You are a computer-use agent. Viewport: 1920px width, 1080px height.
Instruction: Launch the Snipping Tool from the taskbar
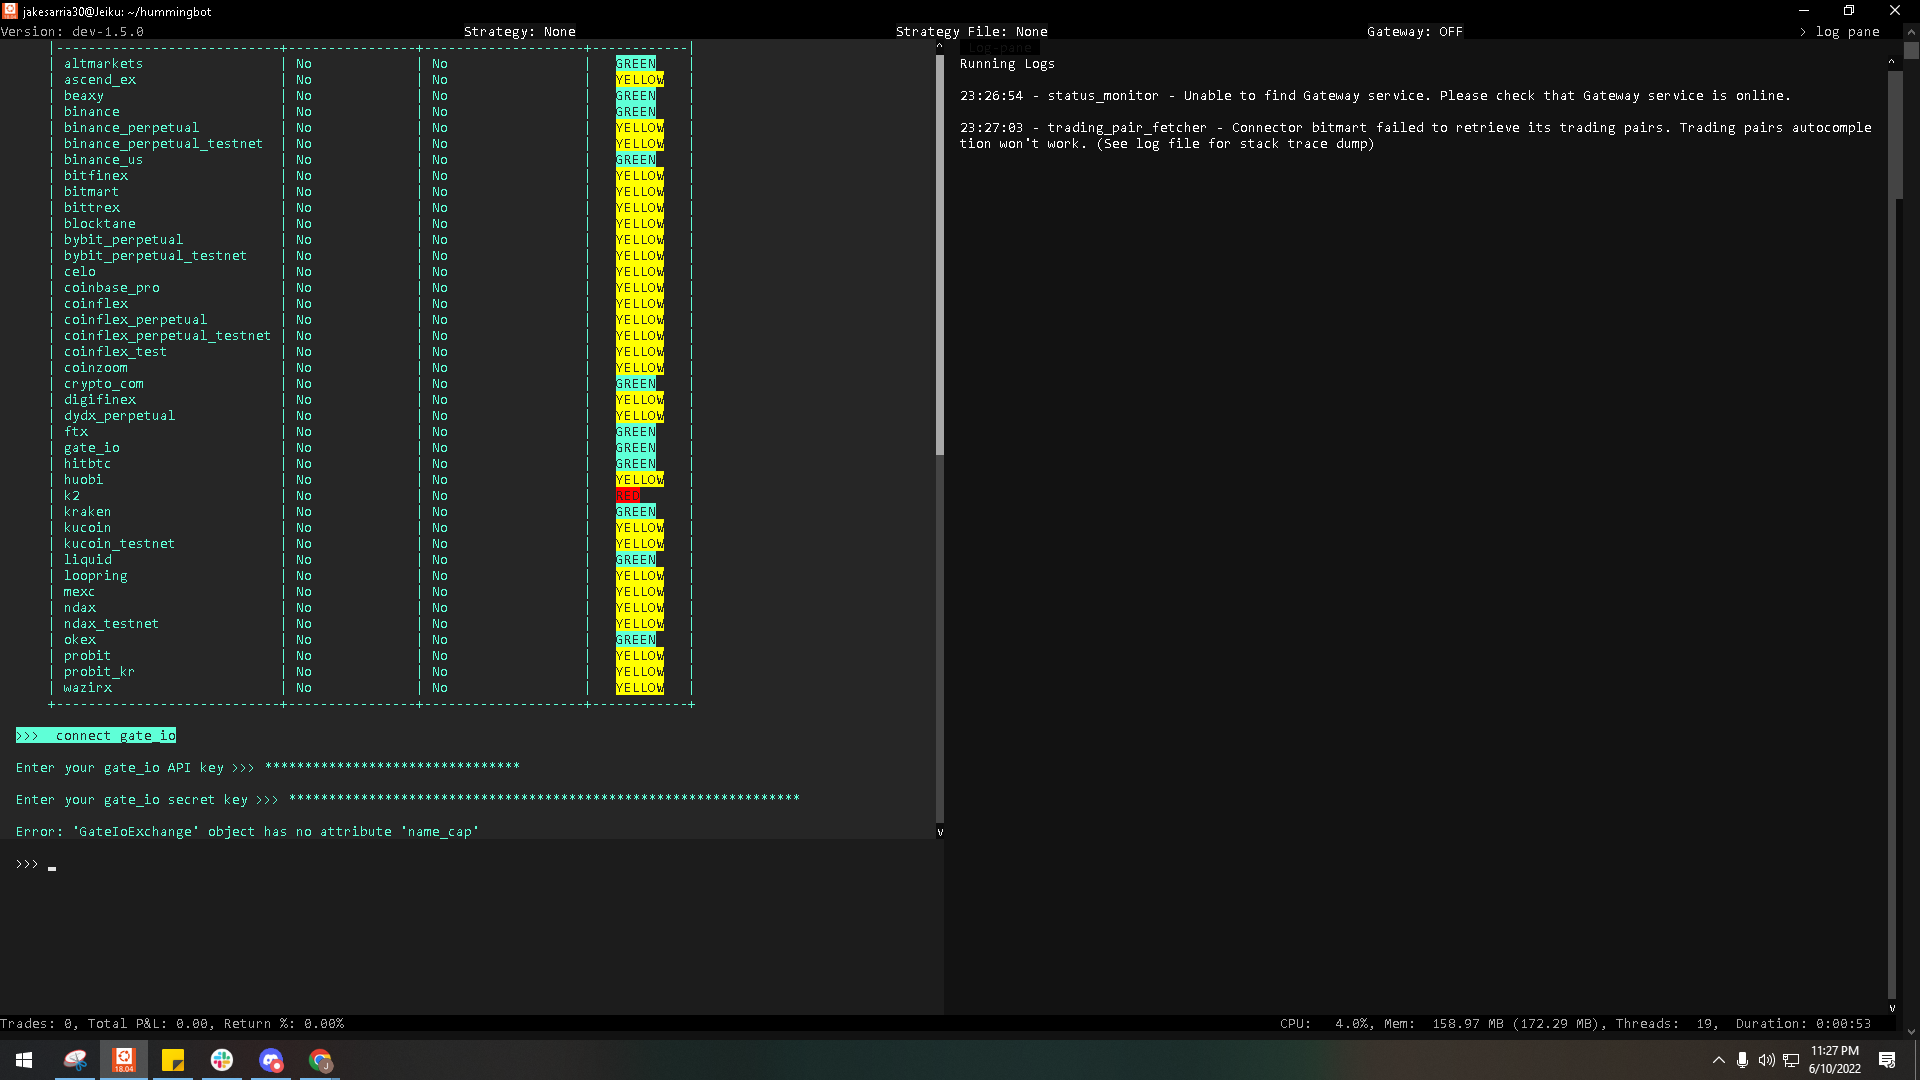tap(75, 1060)
